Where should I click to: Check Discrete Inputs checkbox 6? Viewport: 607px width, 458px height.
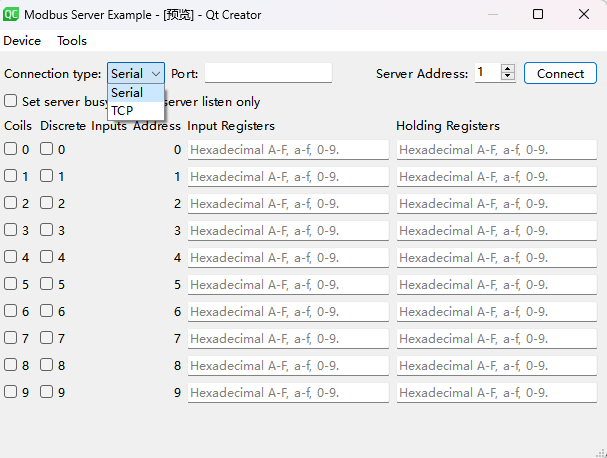46,310
